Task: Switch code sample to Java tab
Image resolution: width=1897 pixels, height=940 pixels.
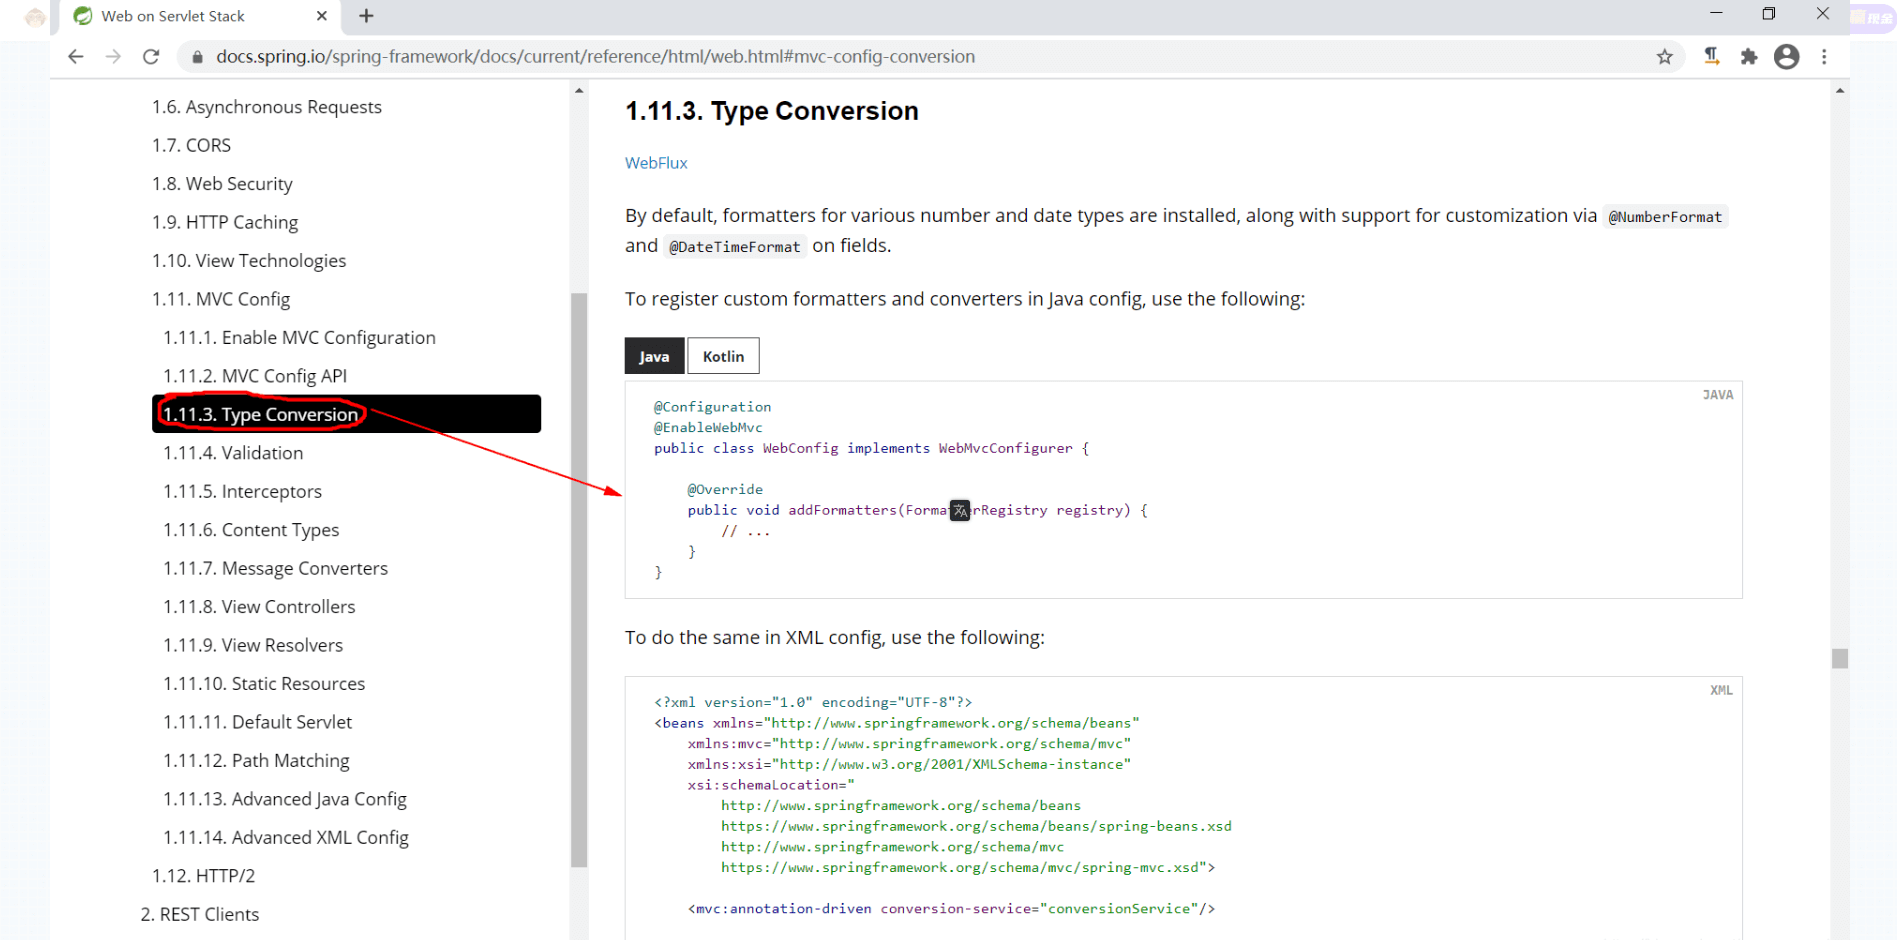Action: [655, 356]
